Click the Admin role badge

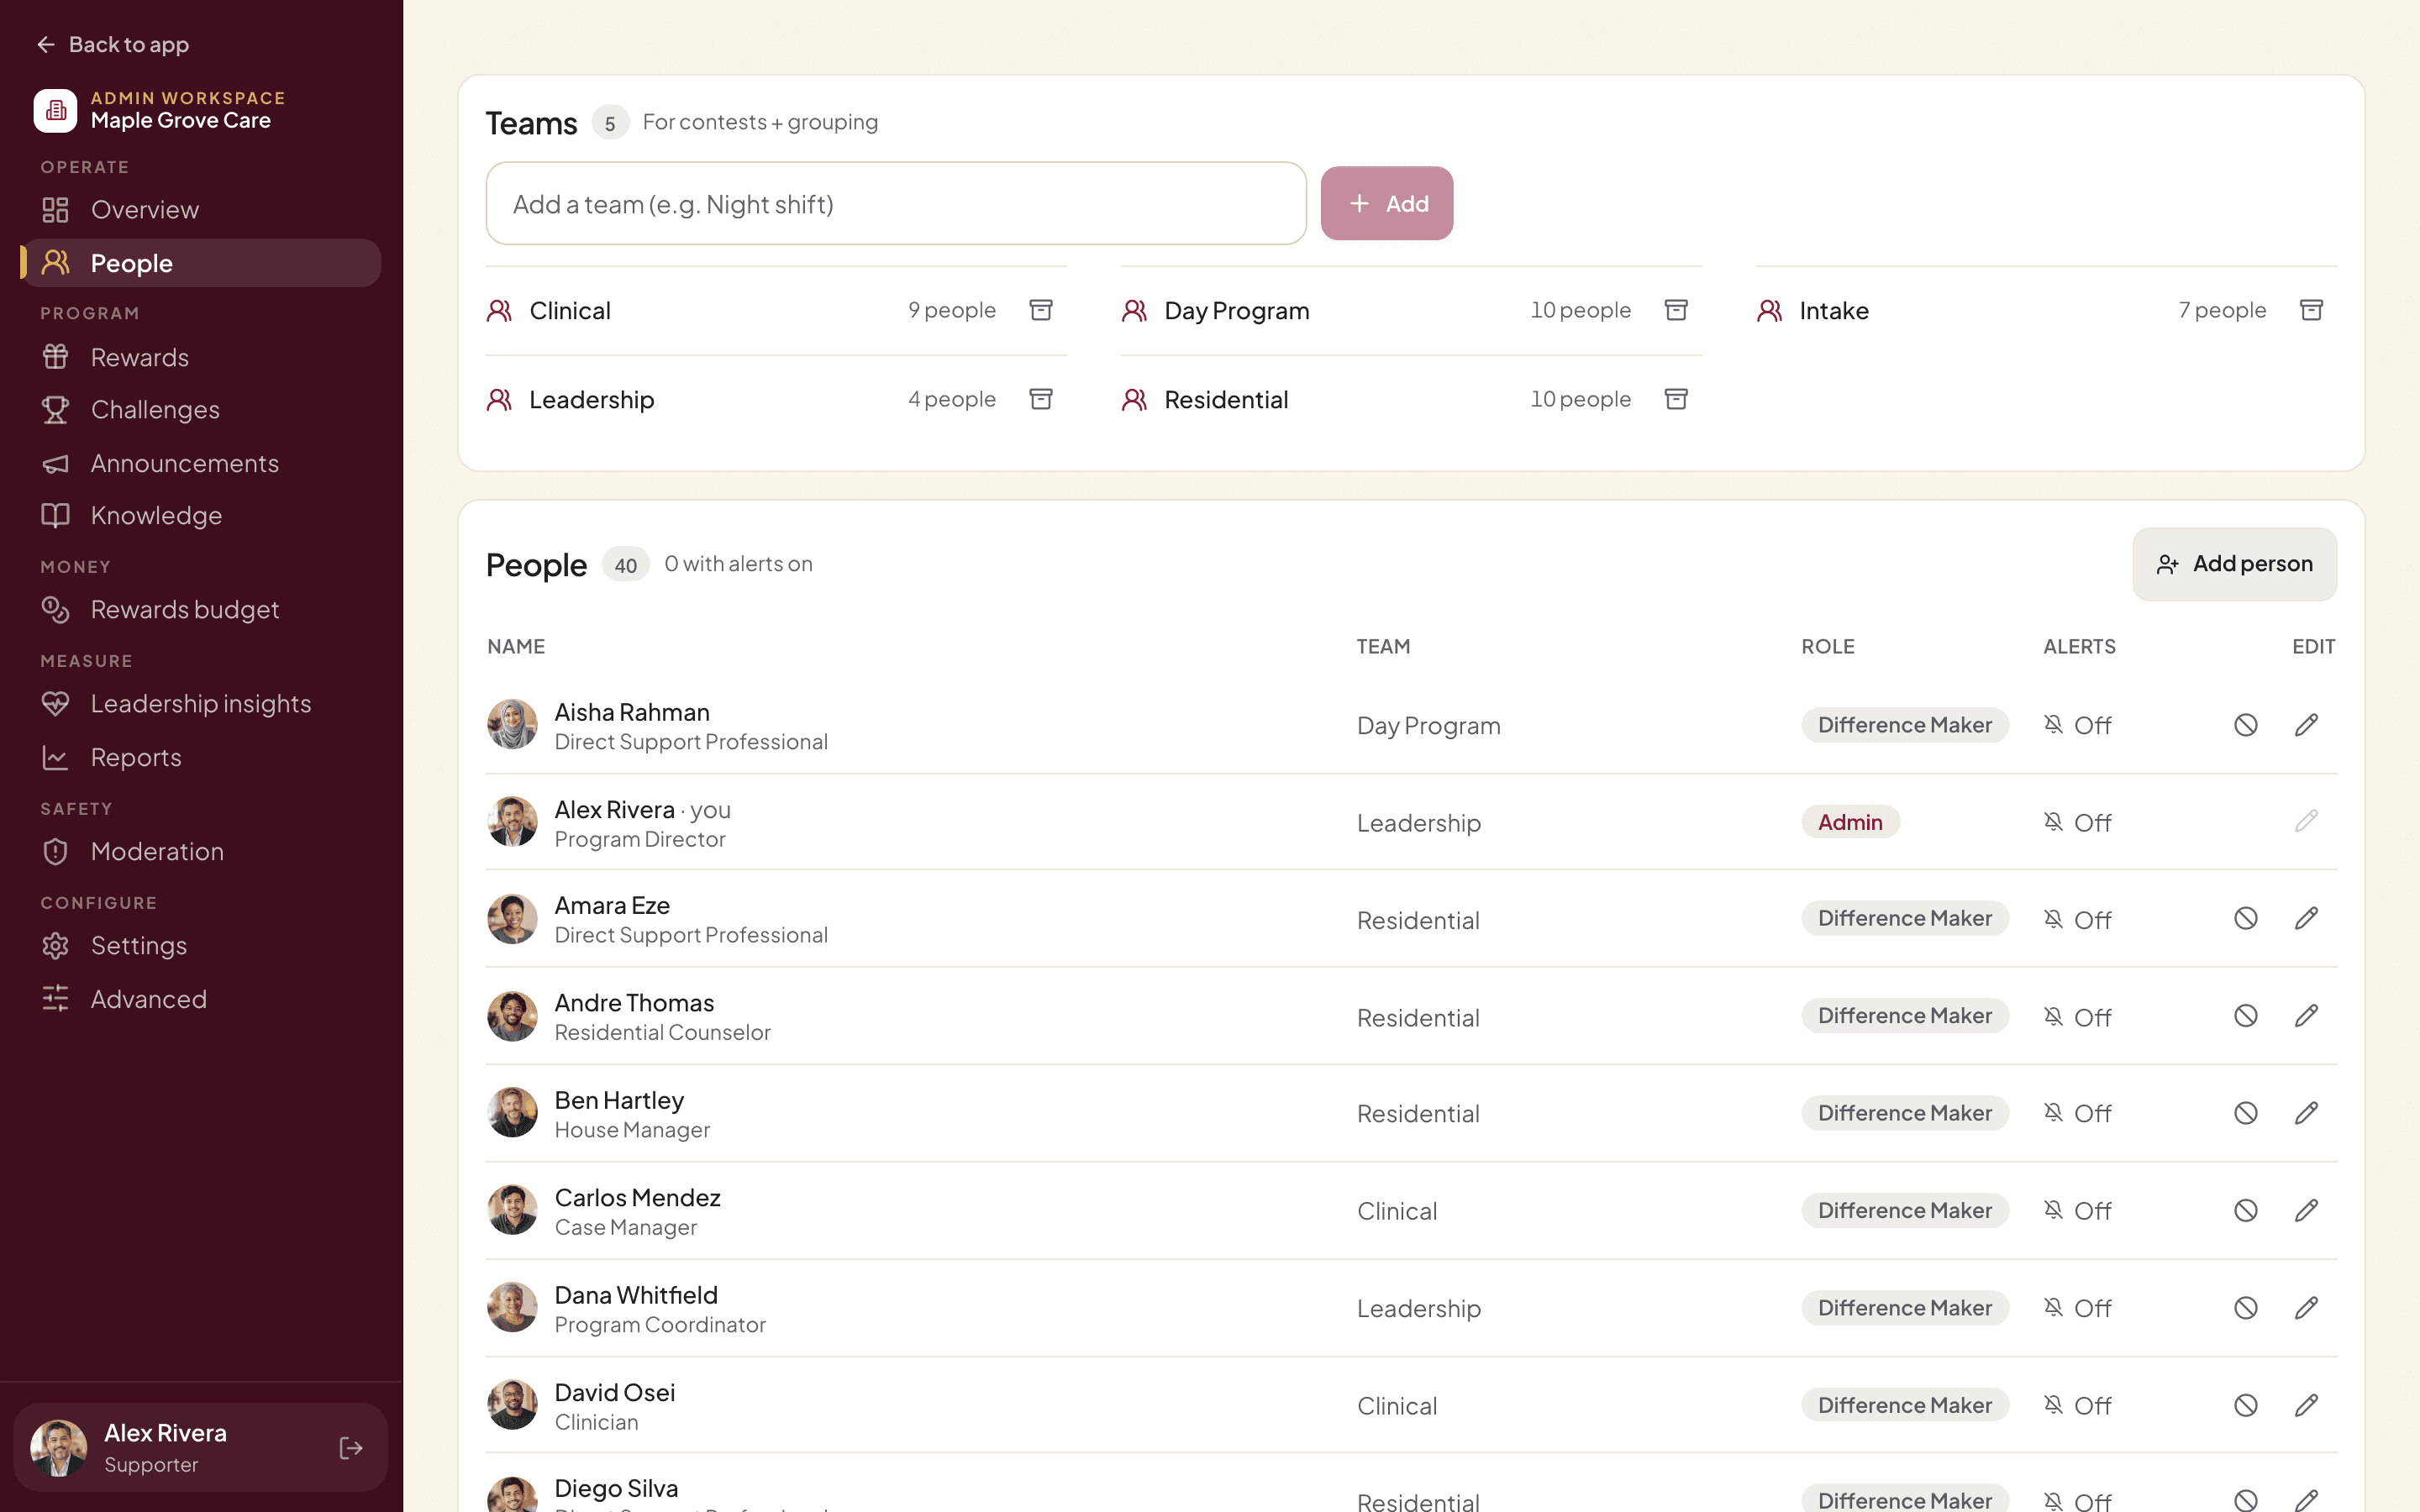tap(1850, 822)
